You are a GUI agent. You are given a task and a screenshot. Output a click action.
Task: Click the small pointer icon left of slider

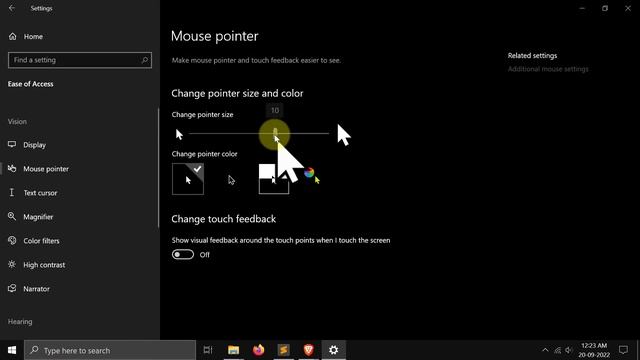pos(179,134)
